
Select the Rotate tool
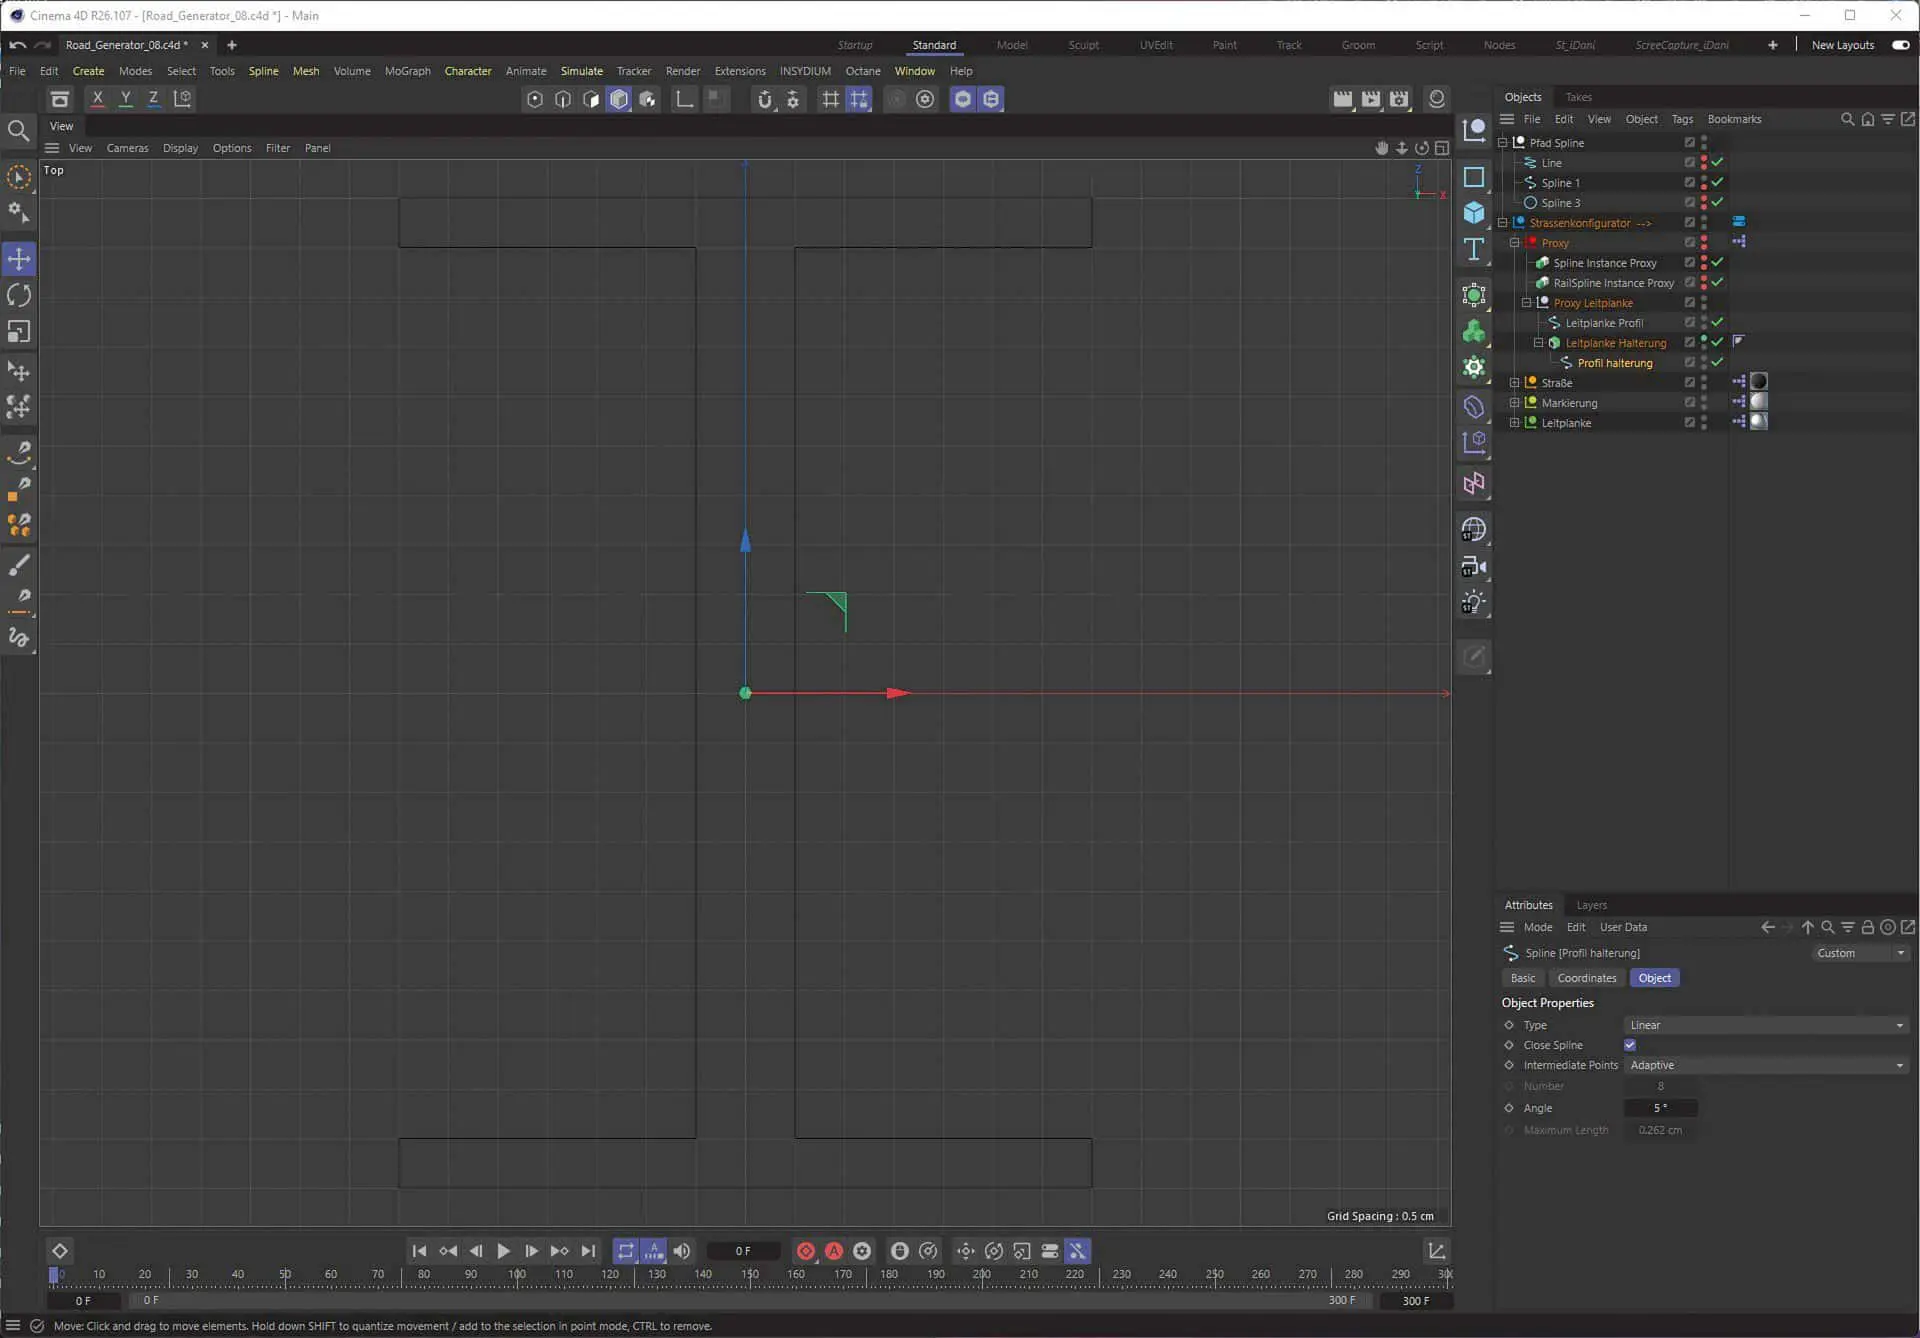[x=19, y=295]
